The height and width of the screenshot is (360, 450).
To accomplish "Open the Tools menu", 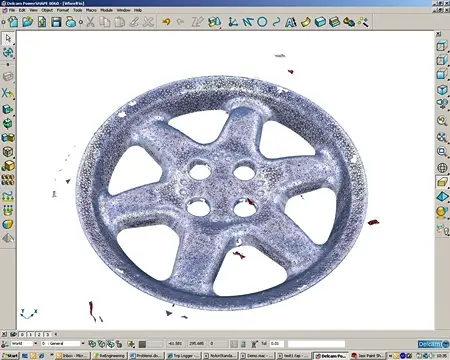I will click(77, 10).
